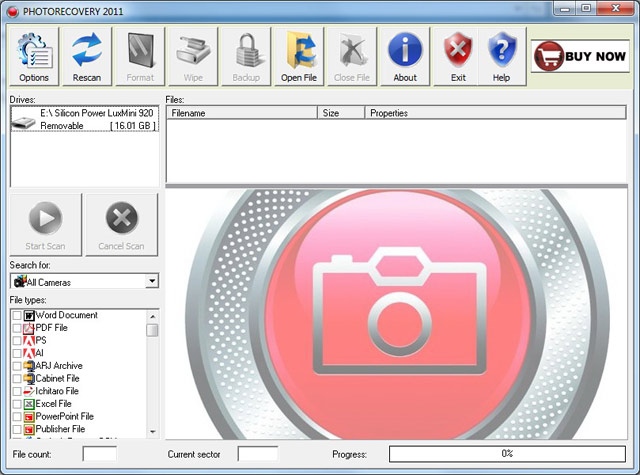640x475 pixels.
Task: Click the removable drive icon
Action: click(x=24, y=122)
